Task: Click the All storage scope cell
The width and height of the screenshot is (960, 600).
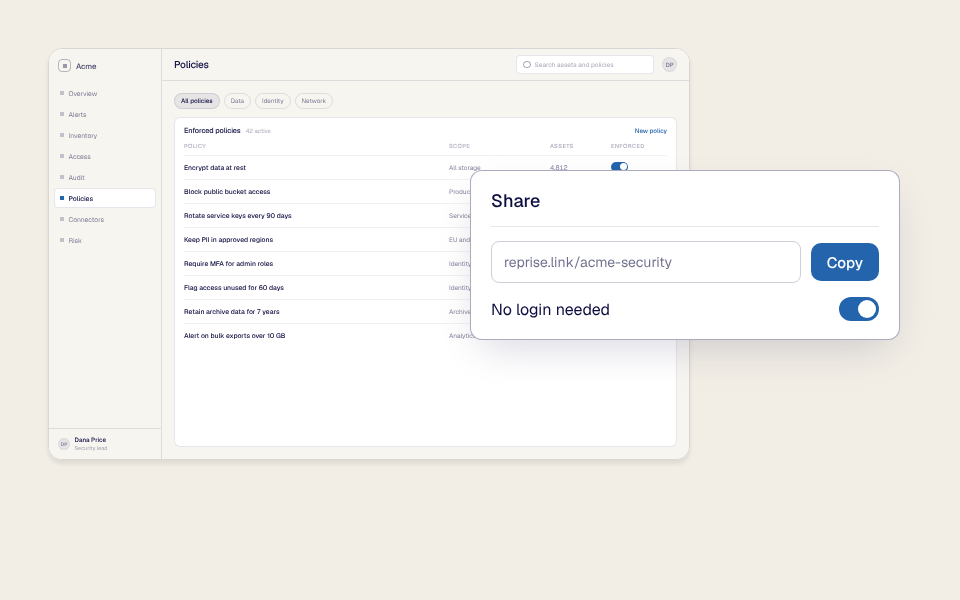Action: pyautogui.click(x=464, y=168)
